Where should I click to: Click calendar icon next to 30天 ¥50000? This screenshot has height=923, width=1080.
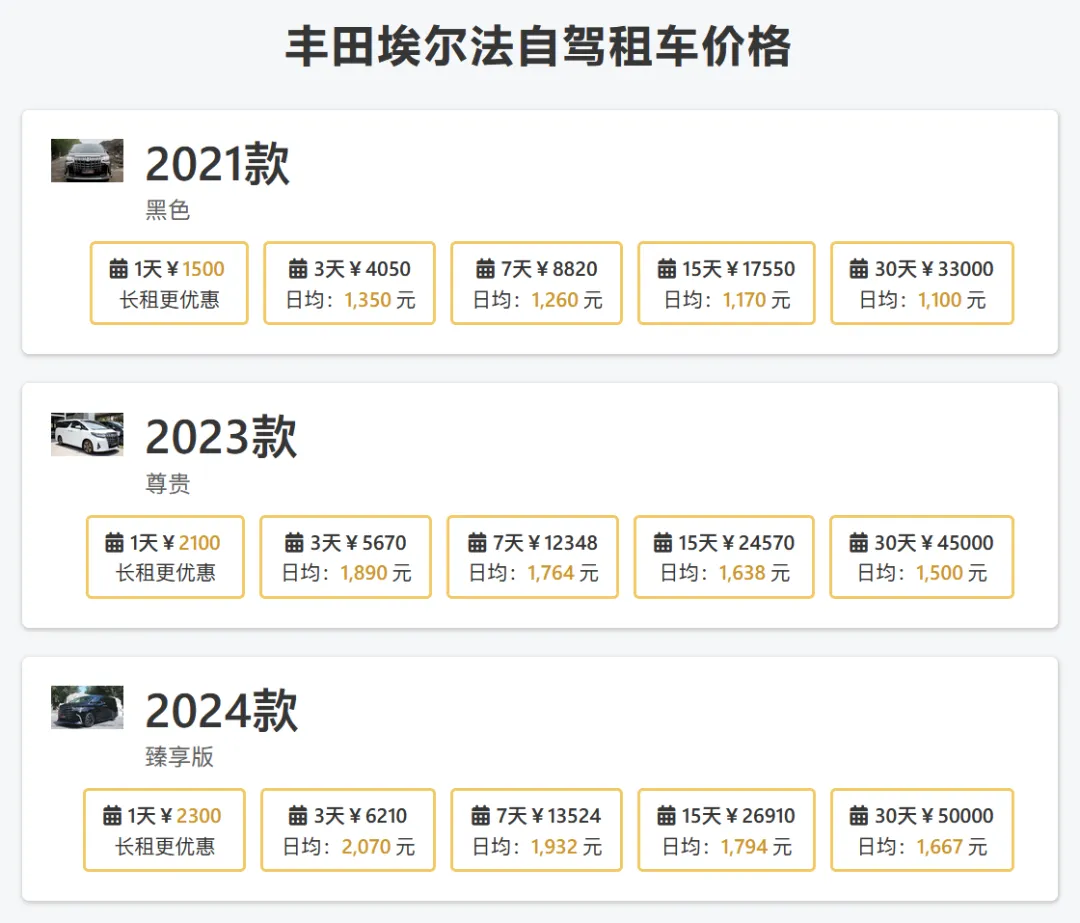[x=858, y=816]
